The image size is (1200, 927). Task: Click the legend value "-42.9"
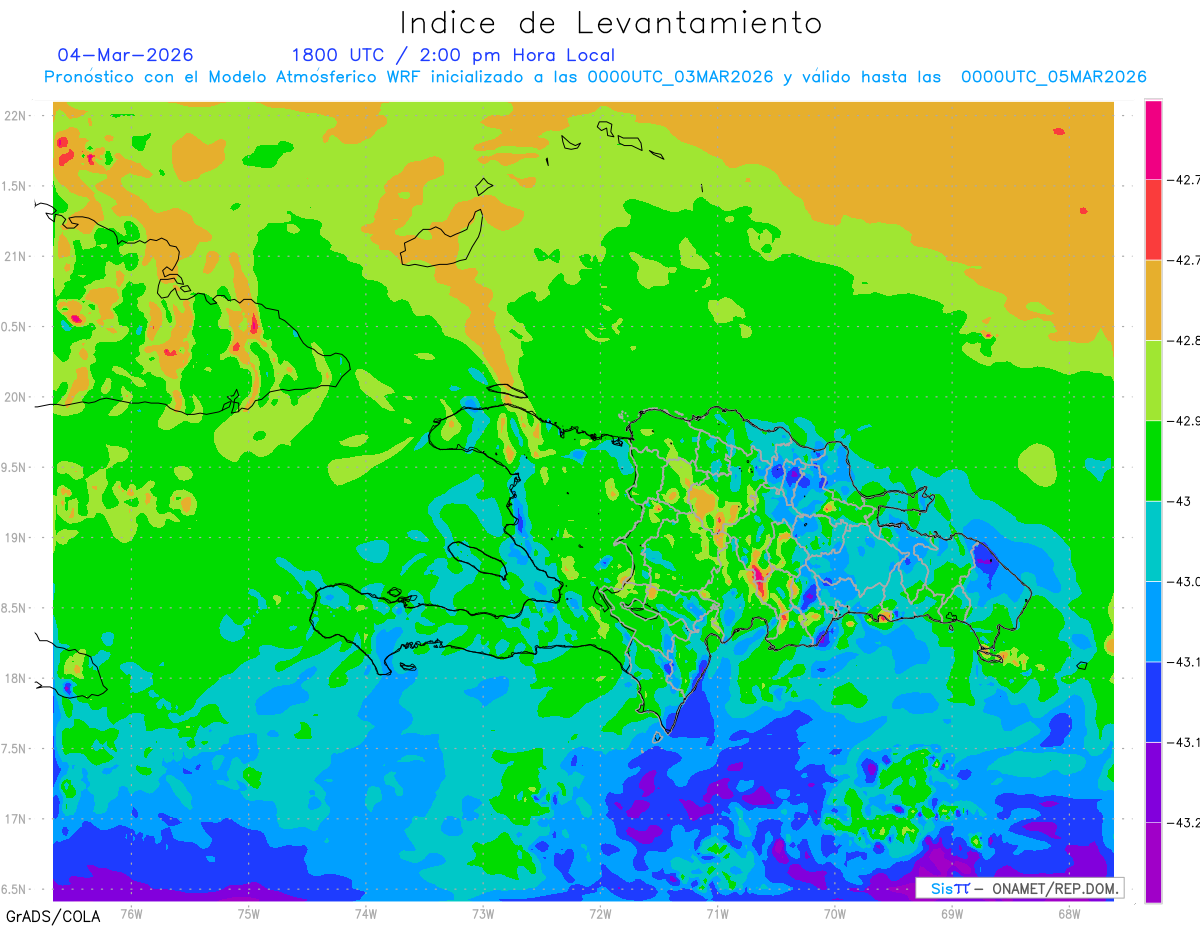point(1185,421)
